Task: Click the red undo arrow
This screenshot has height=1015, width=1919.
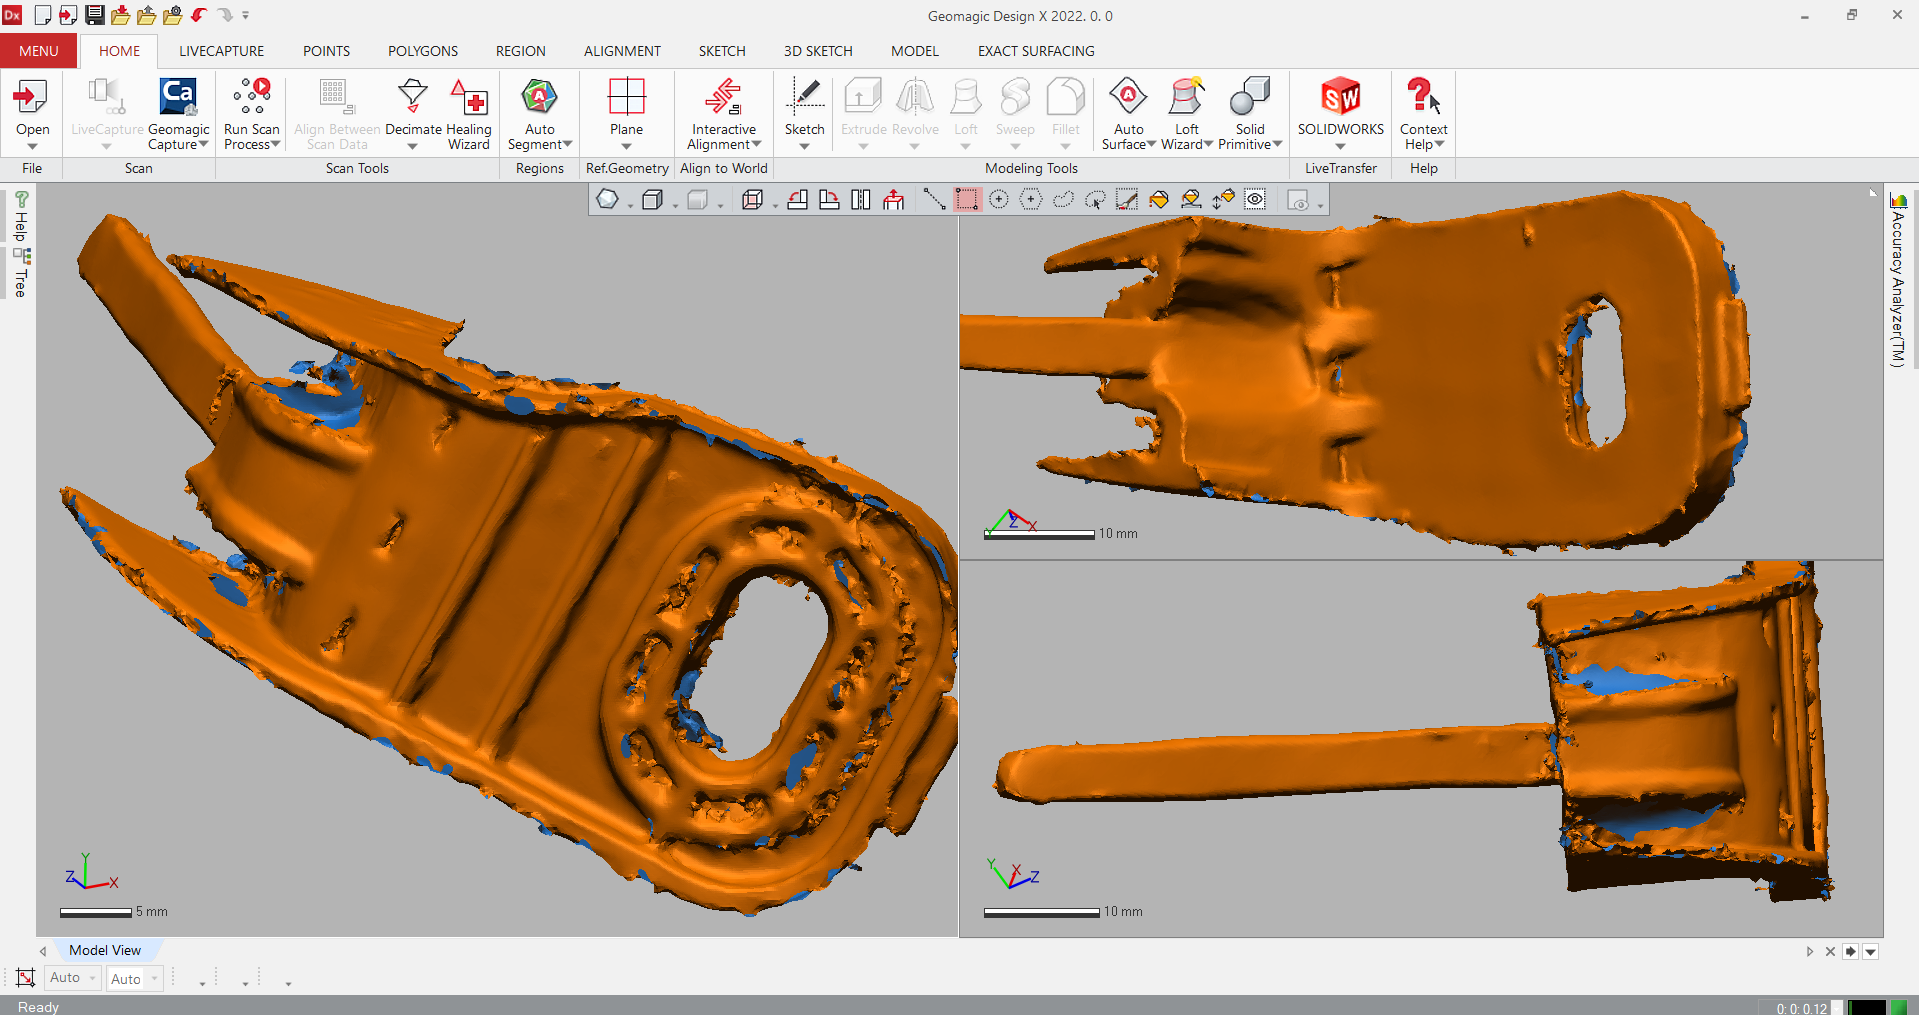Action: pyautogui.click(x=199, y=15)
